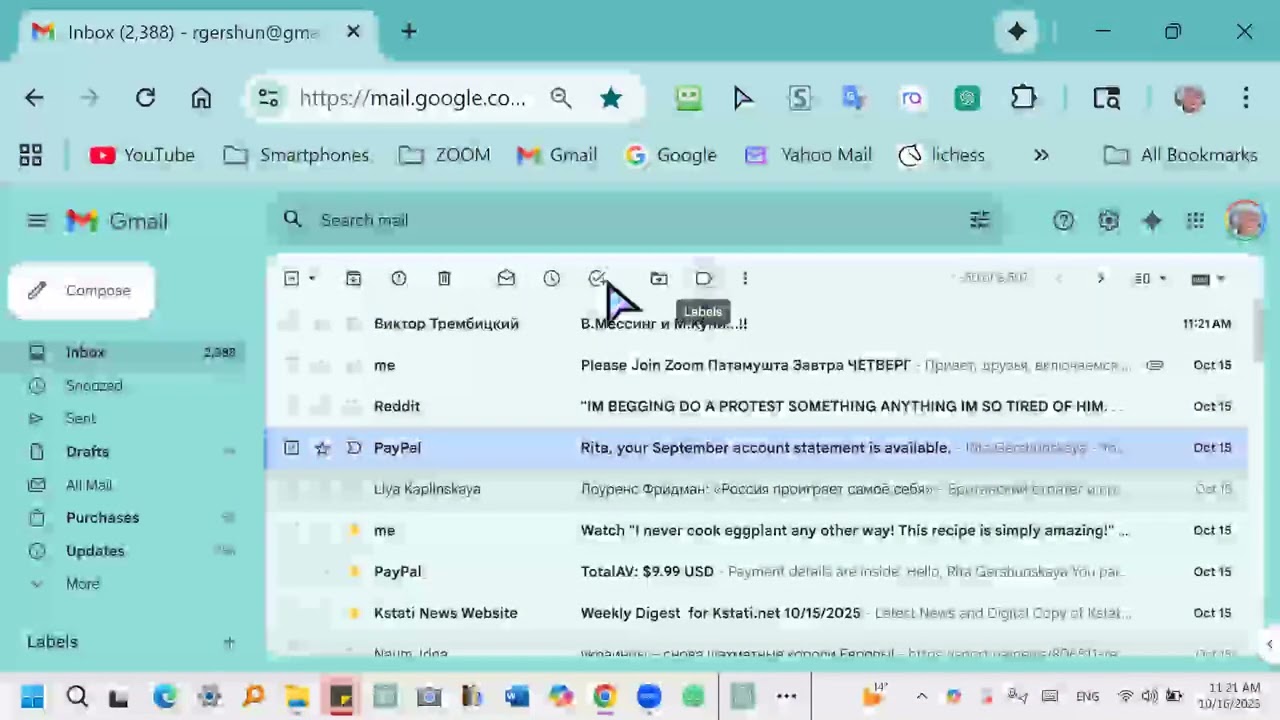Open the three-dot More options in mail toolbar

pos(745,279)
